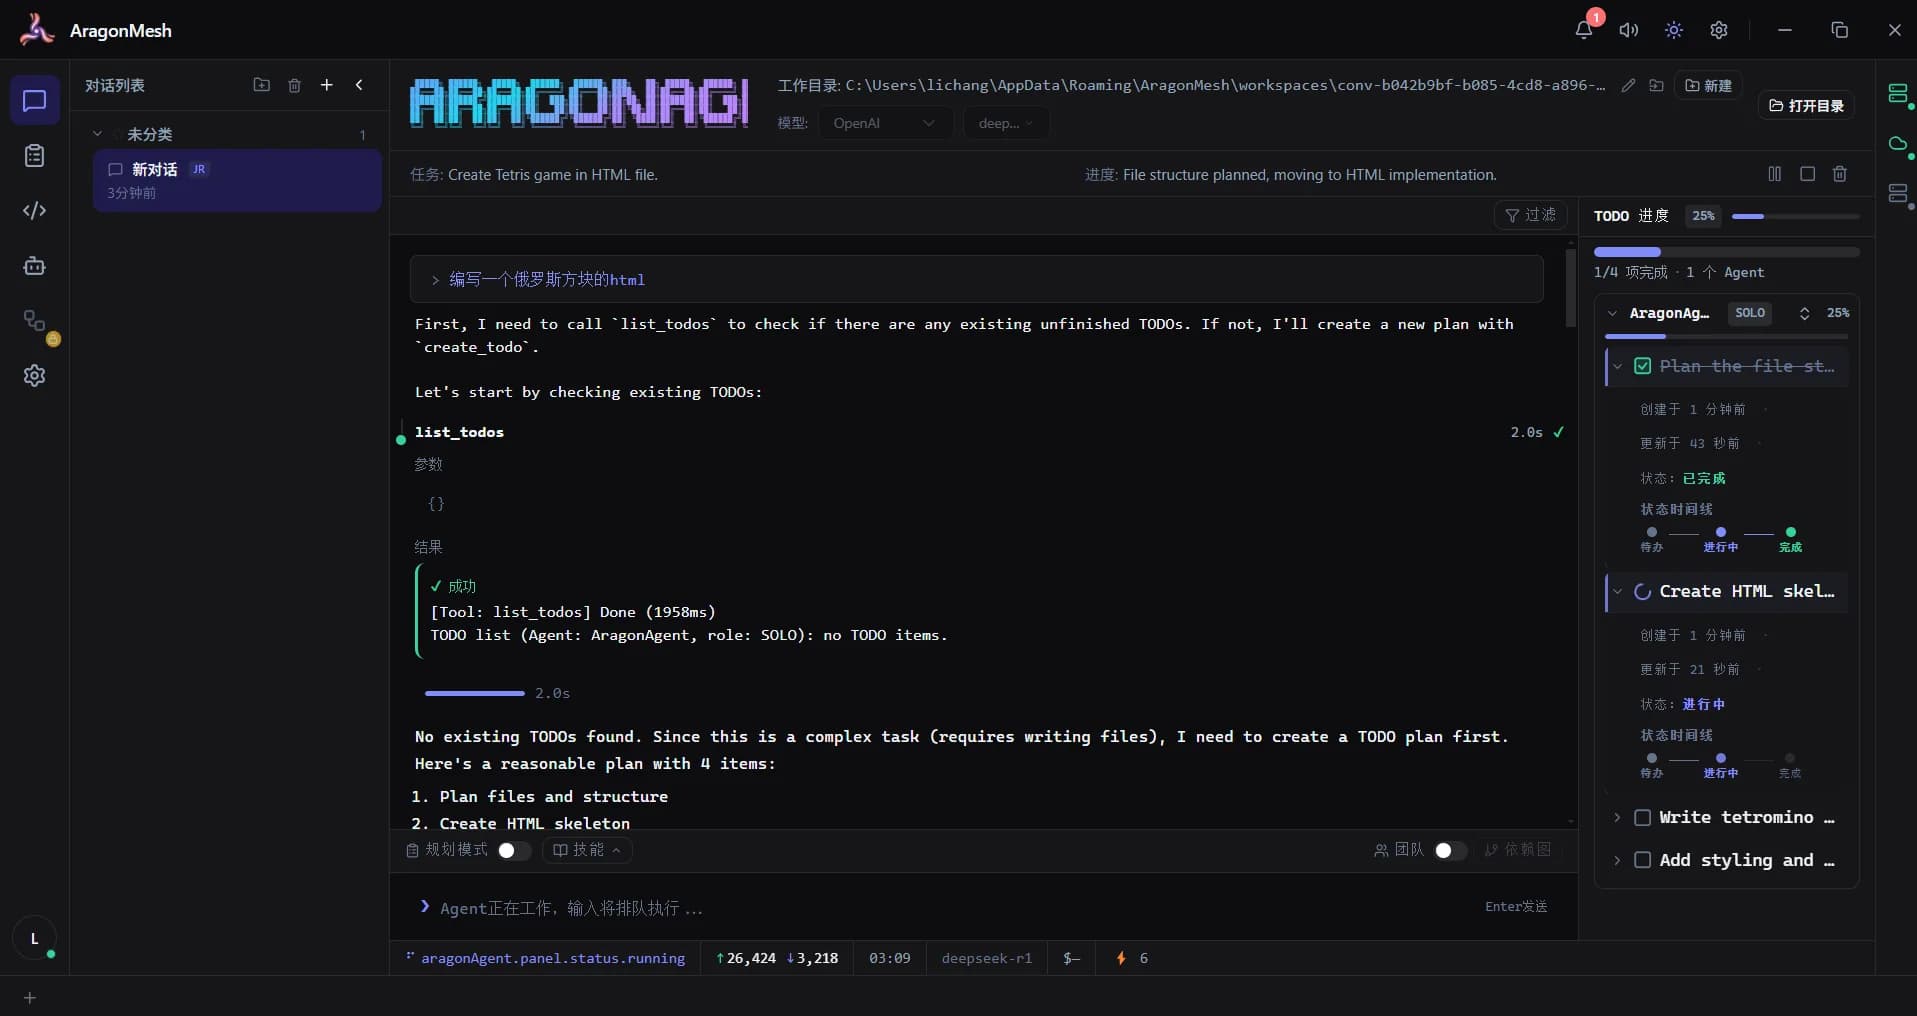
Task: Toggle the sound speaker icon
Action: click(x=1629, y=30)
